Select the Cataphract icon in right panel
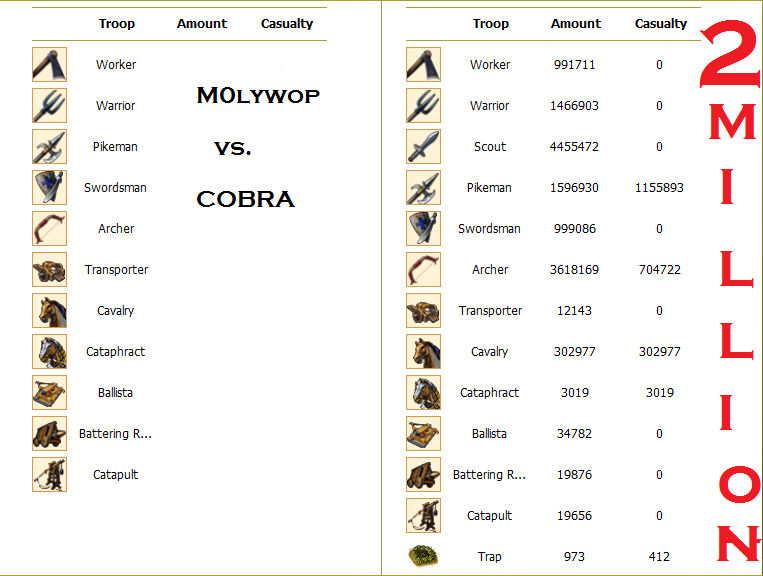 pyautogui.click(x=423, y=392)
